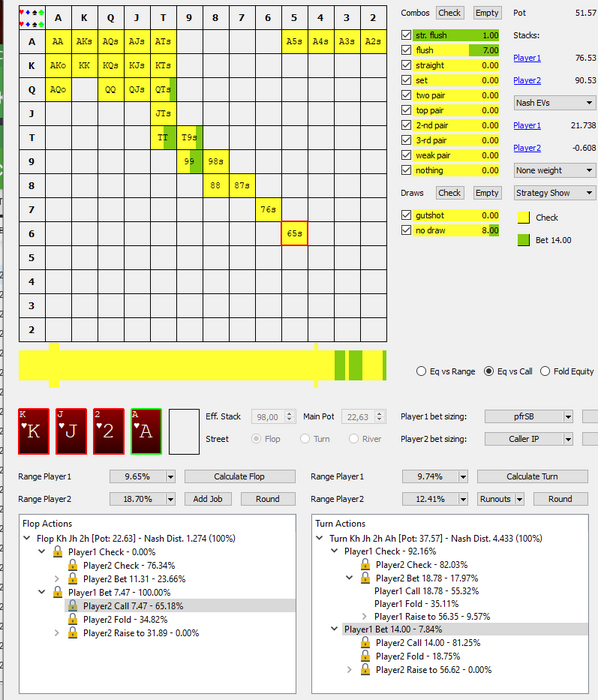Select Player1 Fold - 35.11% row
The height and width of the screenshot is (700, 598).
tap(416, 604)
